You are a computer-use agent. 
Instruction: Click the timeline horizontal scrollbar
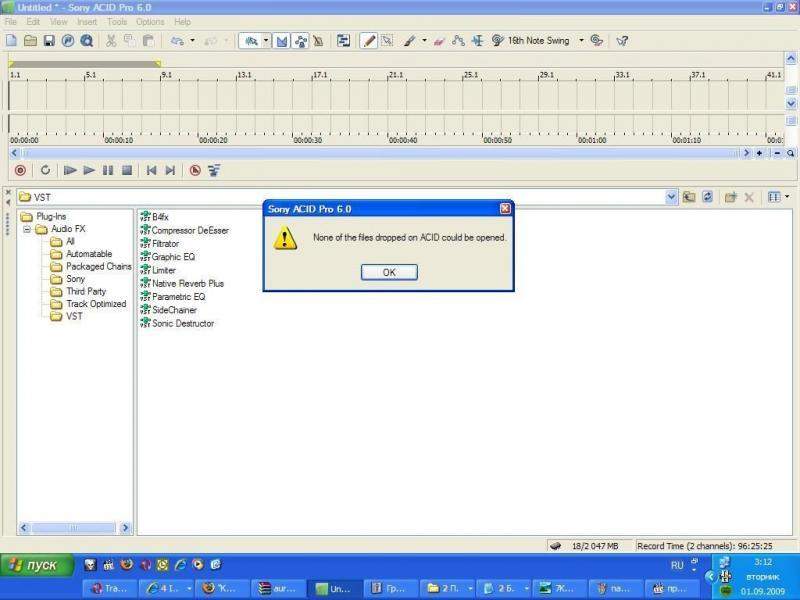coord(380,153)
